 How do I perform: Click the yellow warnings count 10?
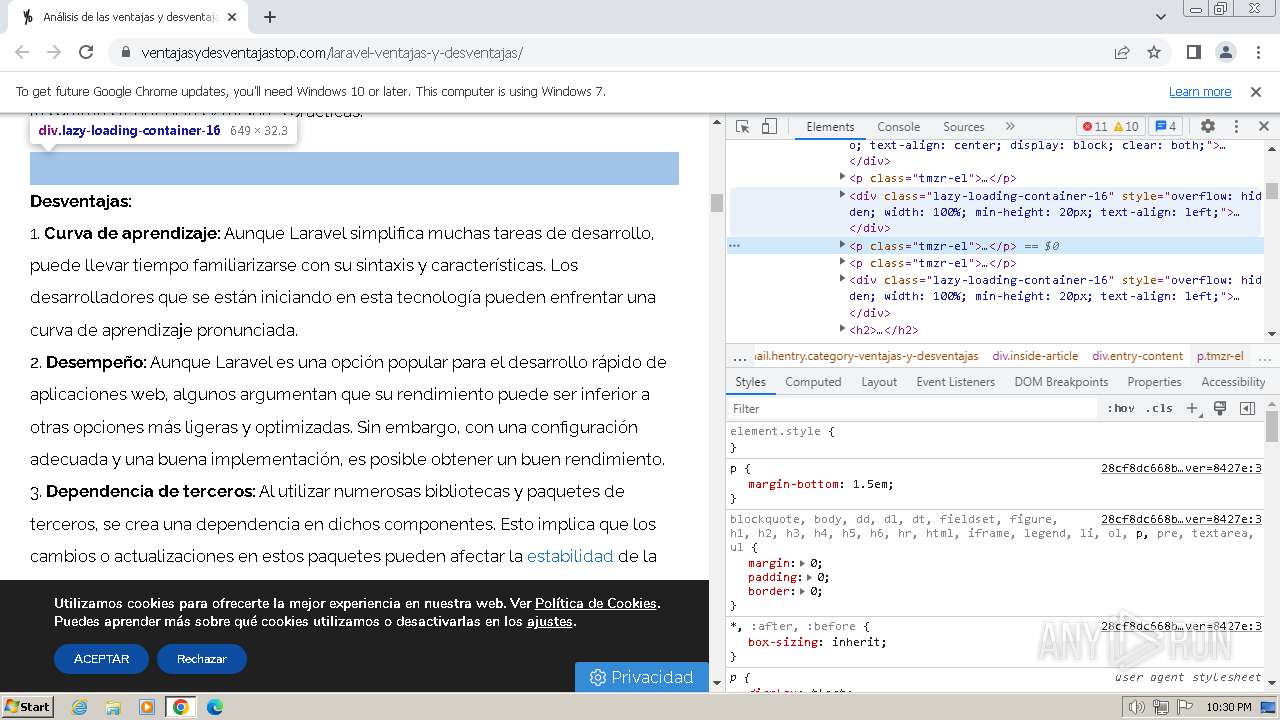(x=1126, y=126)
